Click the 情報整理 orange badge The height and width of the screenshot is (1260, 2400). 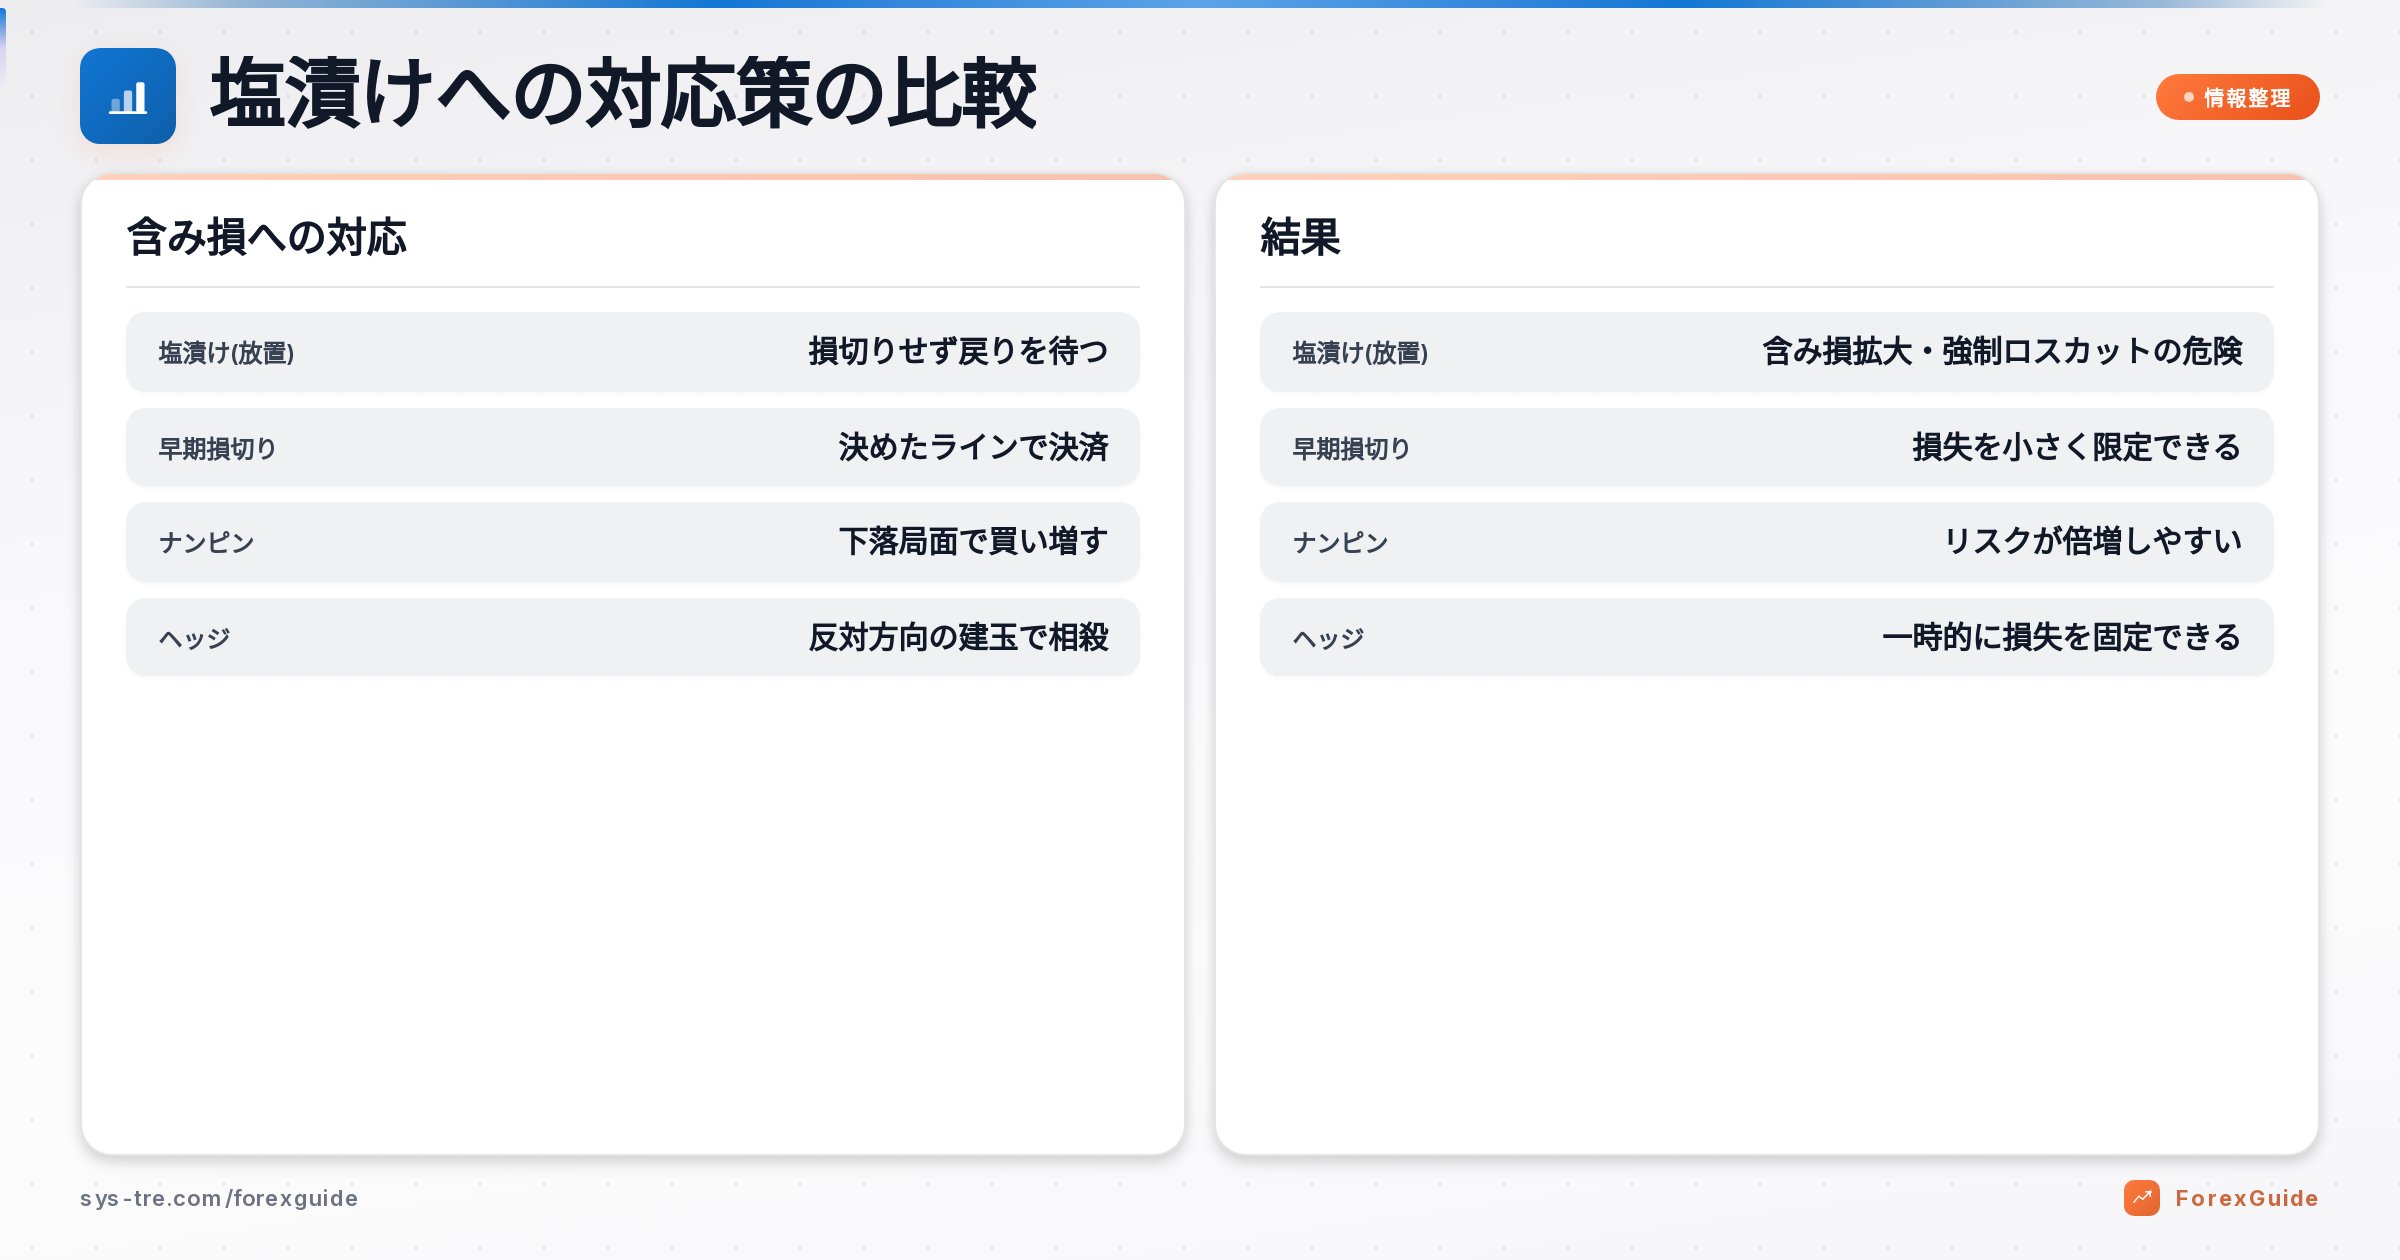tap(2237, 97)
